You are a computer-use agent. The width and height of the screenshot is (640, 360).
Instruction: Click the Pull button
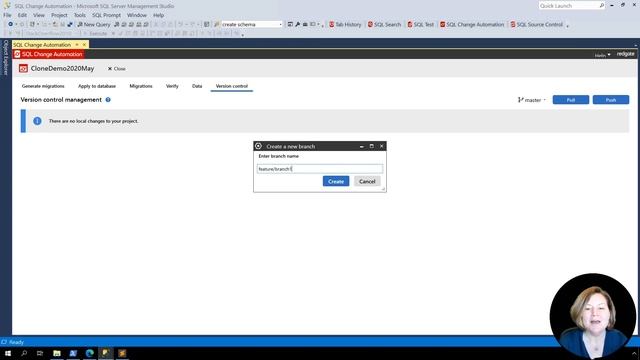[571, 100]
